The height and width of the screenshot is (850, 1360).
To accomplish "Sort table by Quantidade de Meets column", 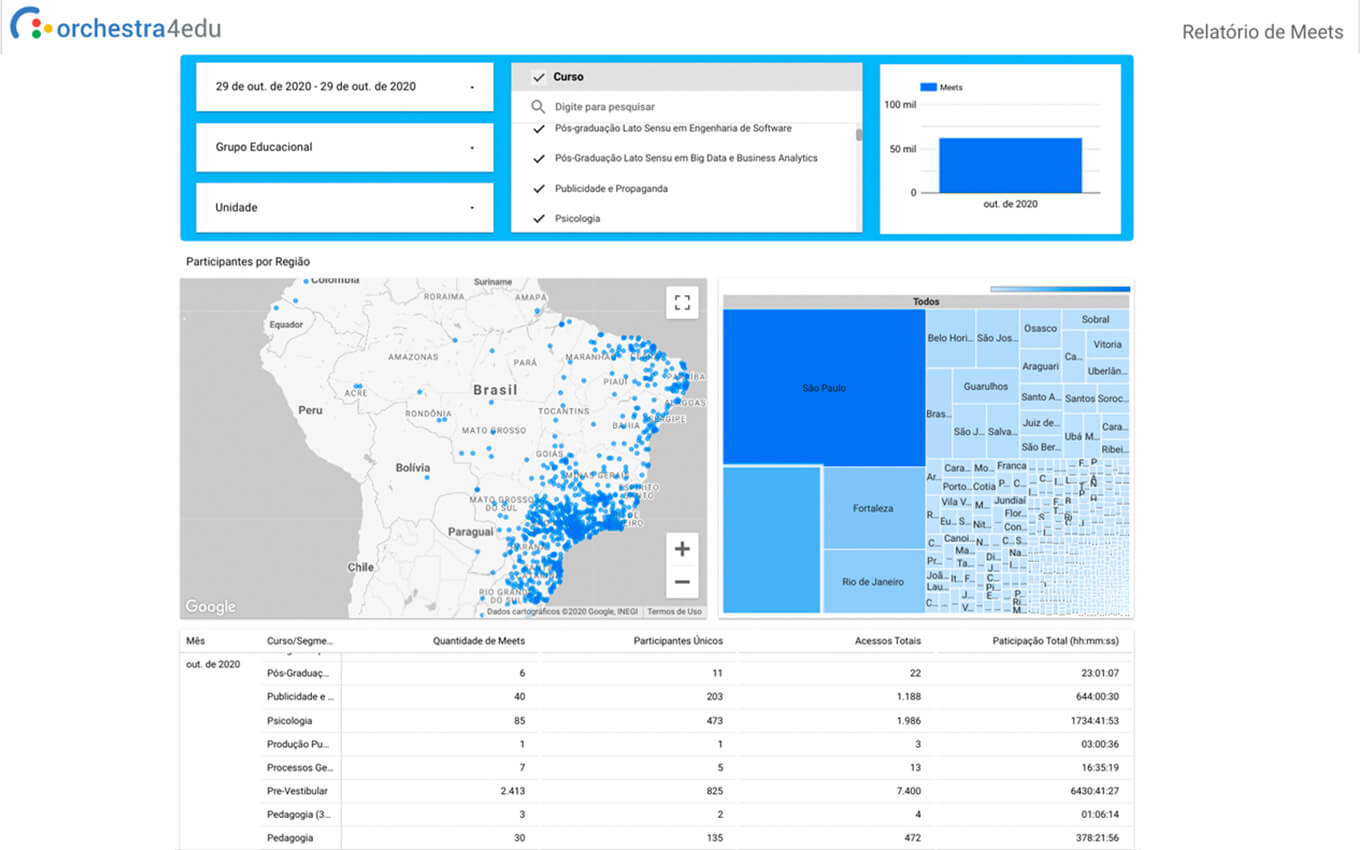I will point(478,641).
